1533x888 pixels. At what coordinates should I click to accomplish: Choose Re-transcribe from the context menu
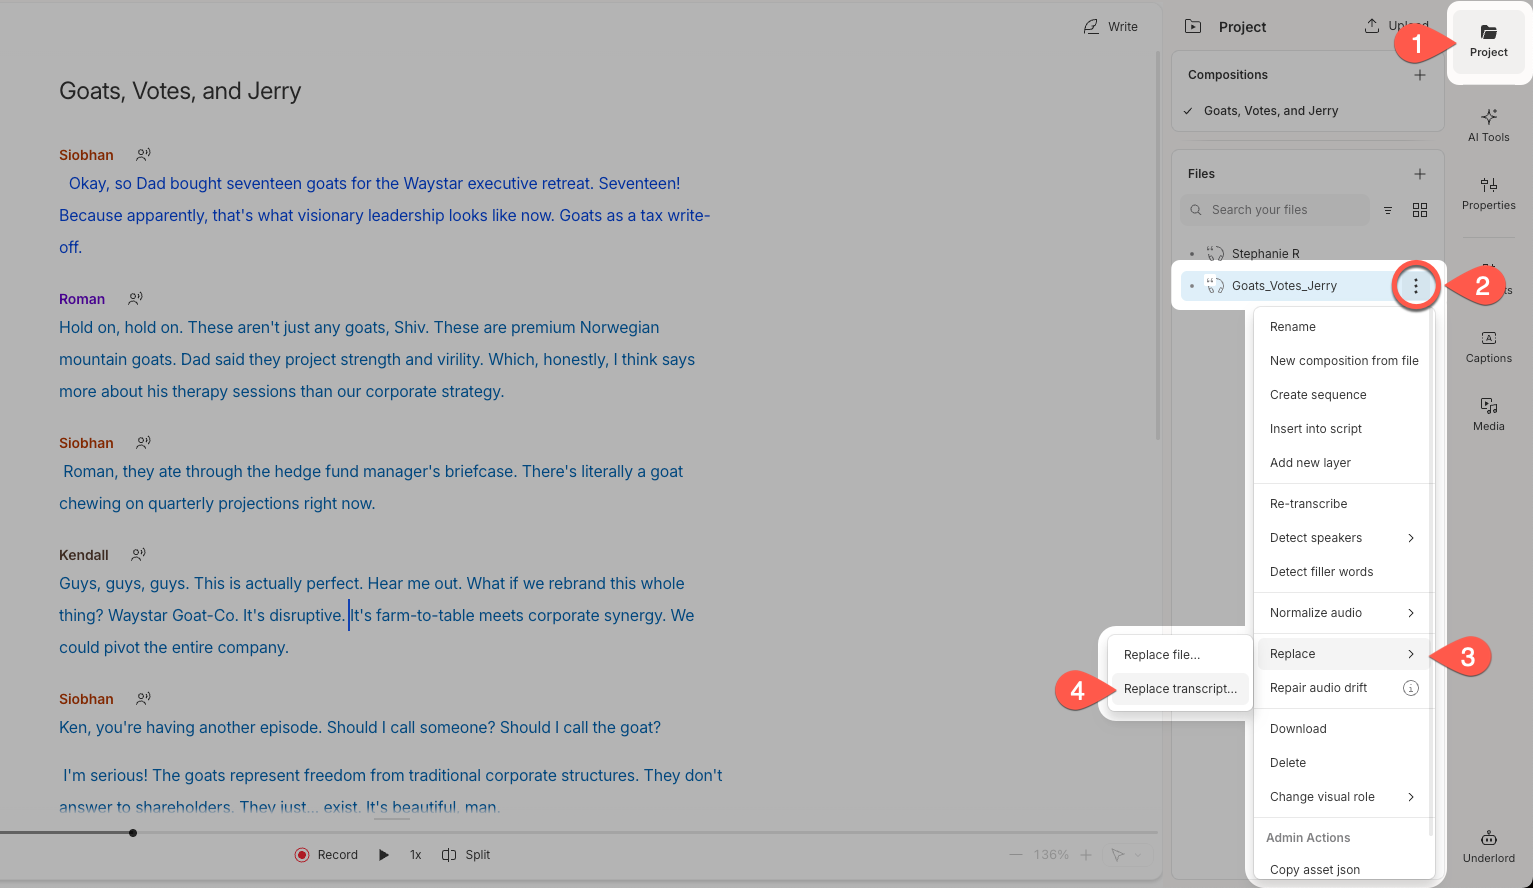point(1308,503)
